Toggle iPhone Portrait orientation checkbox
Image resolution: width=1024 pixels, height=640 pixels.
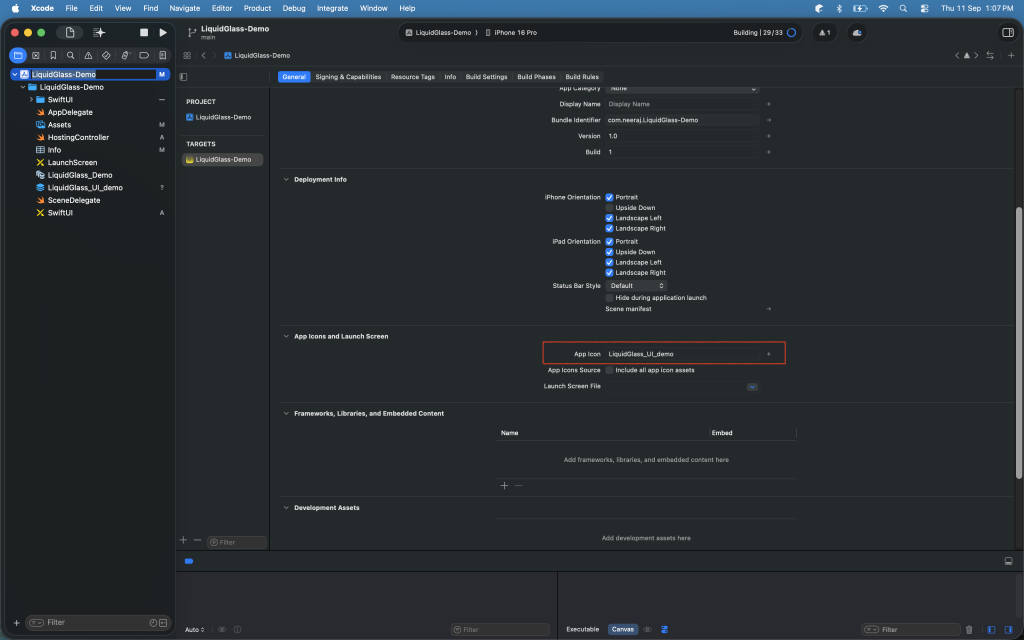(609, 197)
